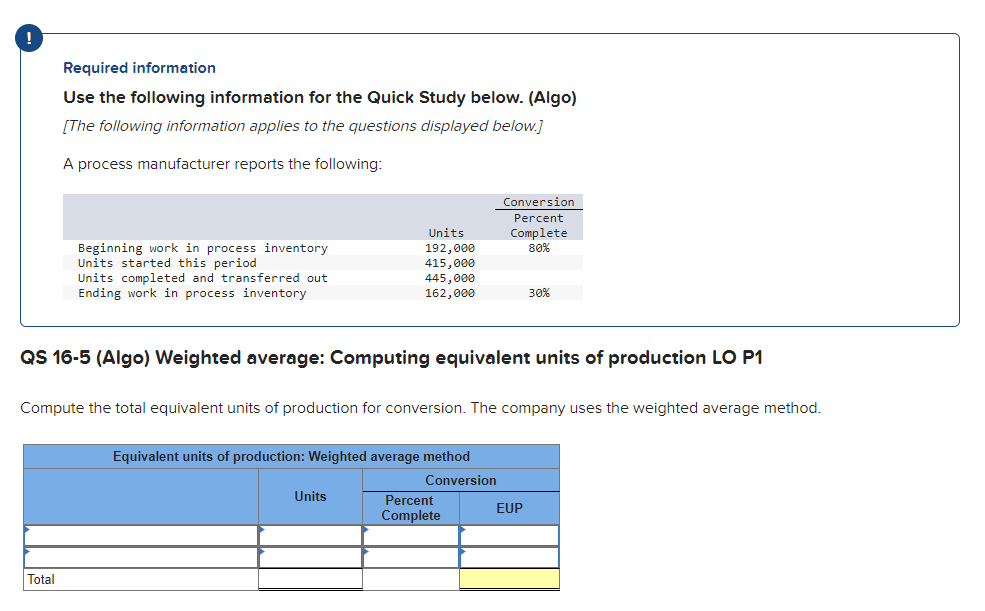Click first row EUP input cell
This screenshot has height=611, width=985.
pyautogui.click(x=509, y=536)
